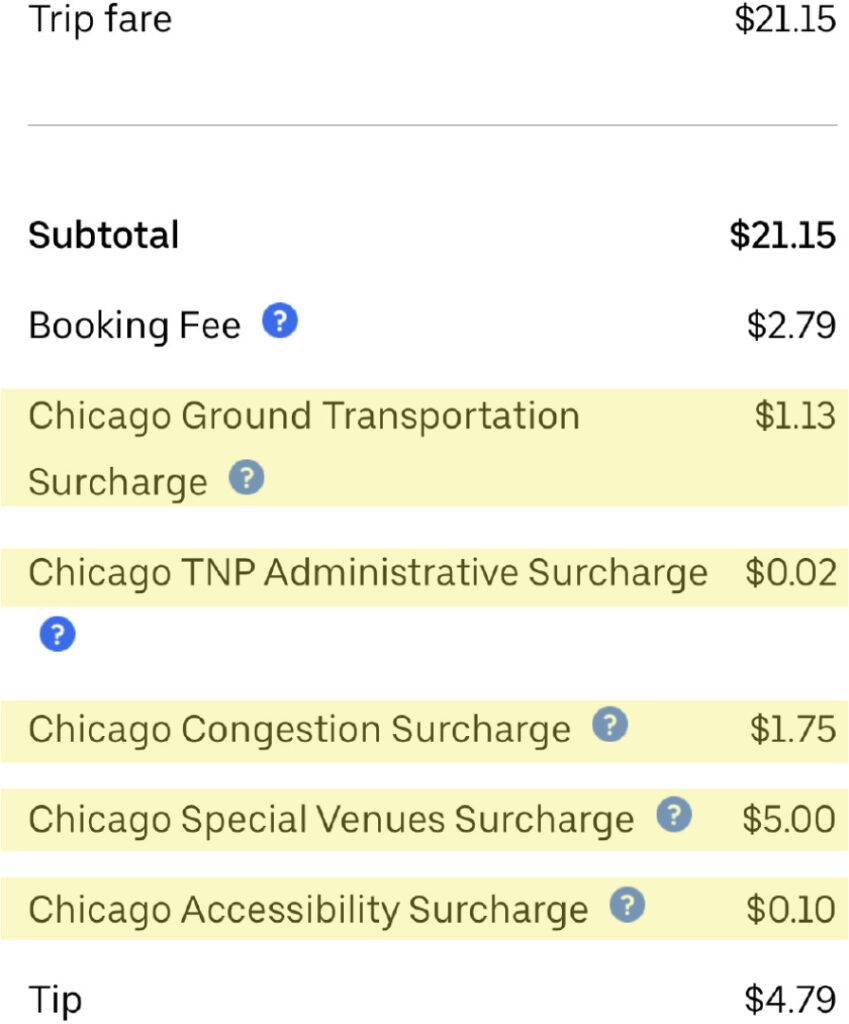Click the $4.79 tip amount
This screenshot has width=849, height=1024.
click(x=790, y=999)
